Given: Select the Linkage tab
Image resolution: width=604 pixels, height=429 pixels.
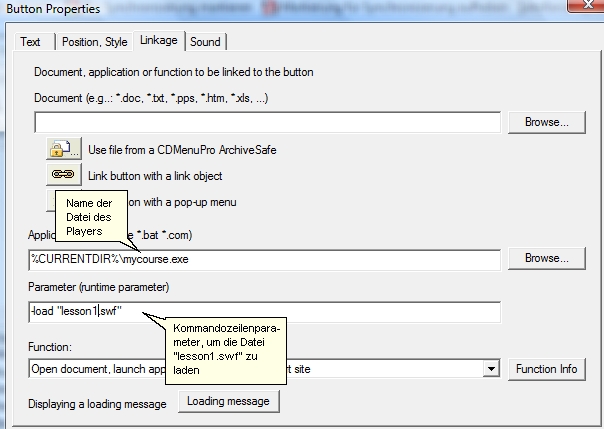Looking at the screenshot, I should point(160,41).
